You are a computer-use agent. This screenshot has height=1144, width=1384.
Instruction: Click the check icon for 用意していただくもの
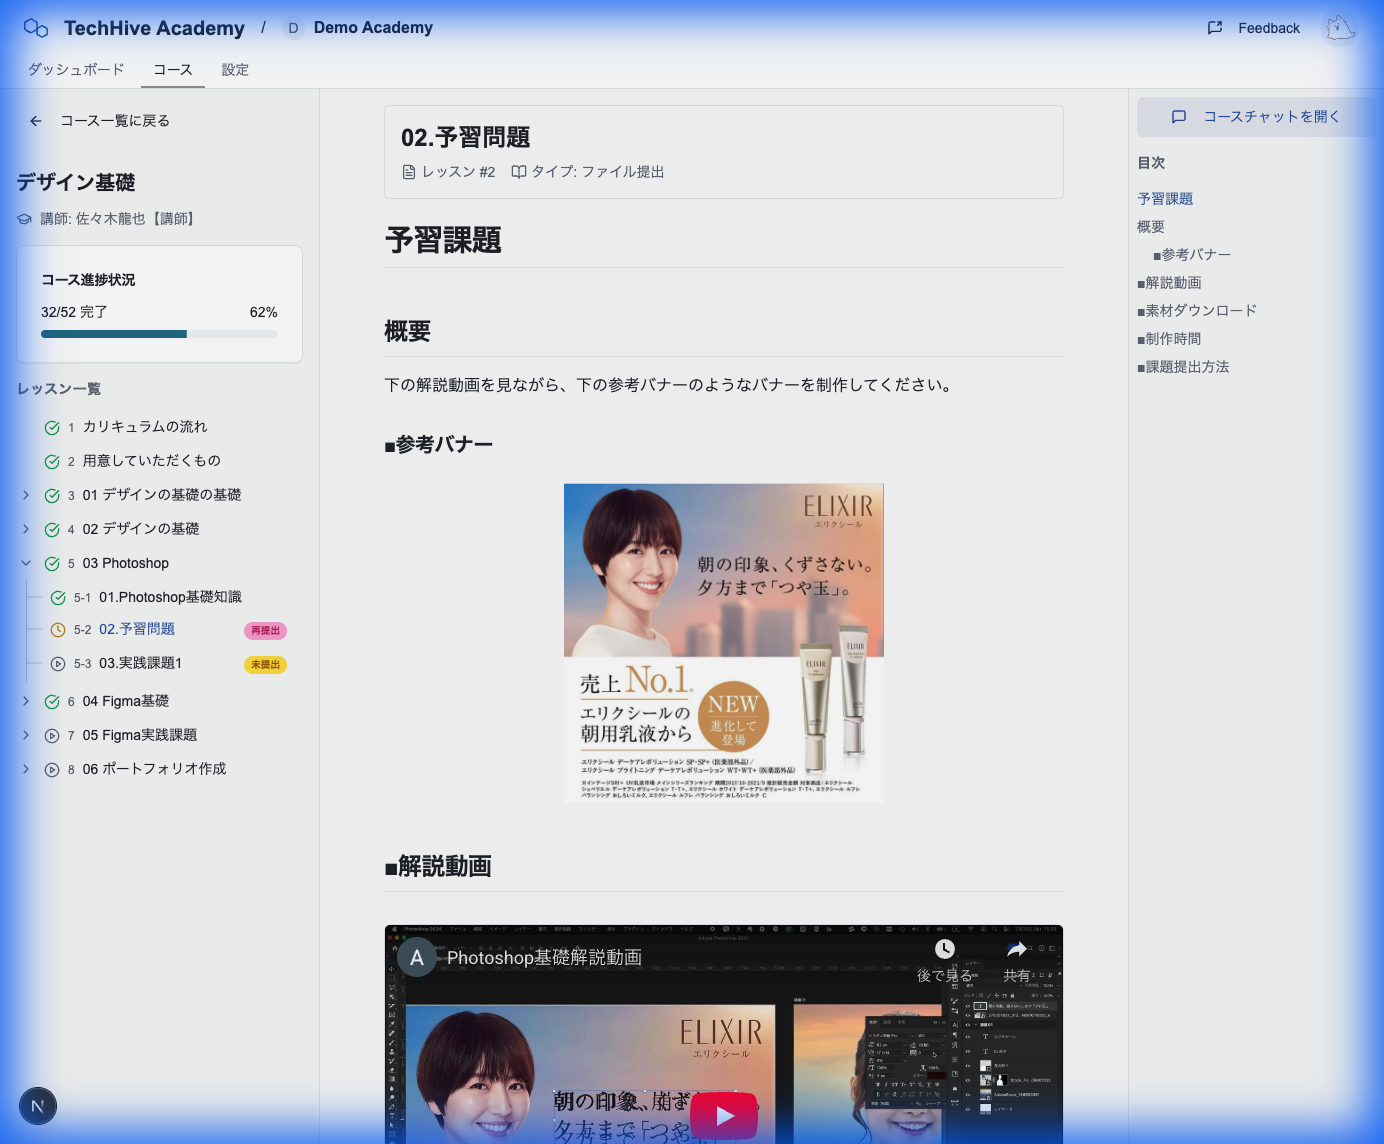(x=52, y=462)
